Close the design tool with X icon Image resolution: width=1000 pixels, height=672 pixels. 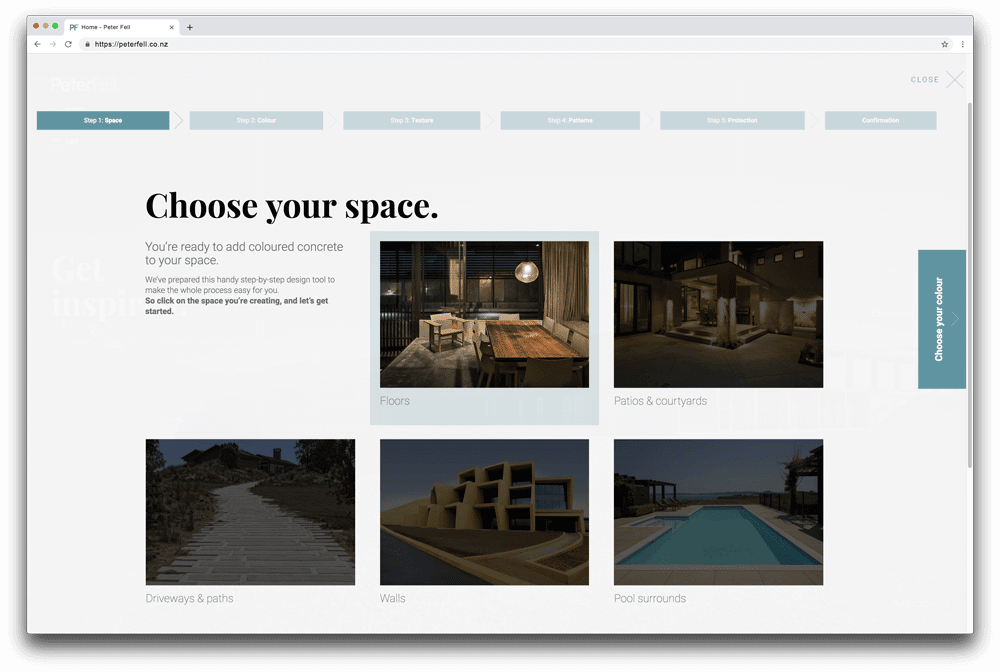tap(955, 80)
